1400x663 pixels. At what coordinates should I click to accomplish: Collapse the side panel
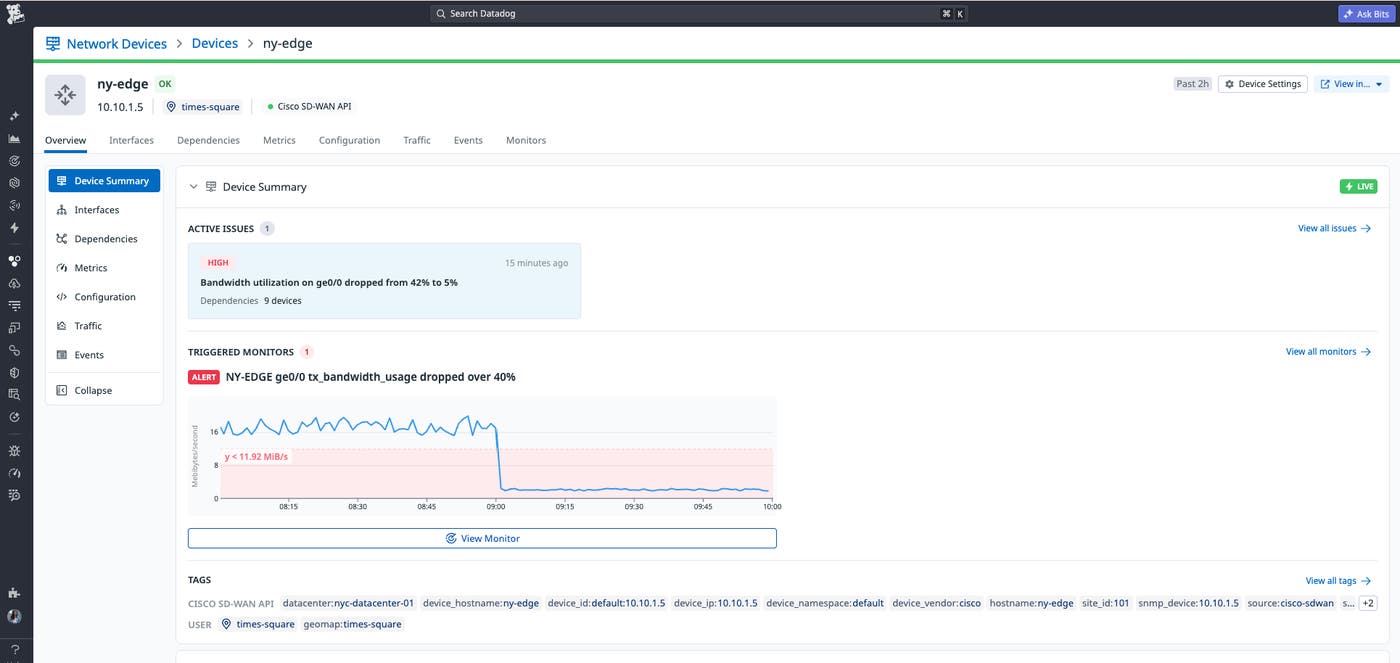coord(104,390)
